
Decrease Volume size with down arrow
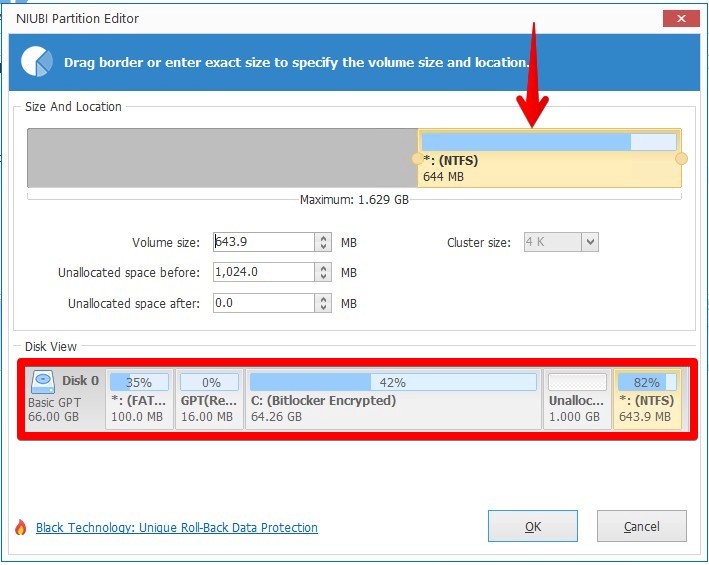(x=323, y=246)
